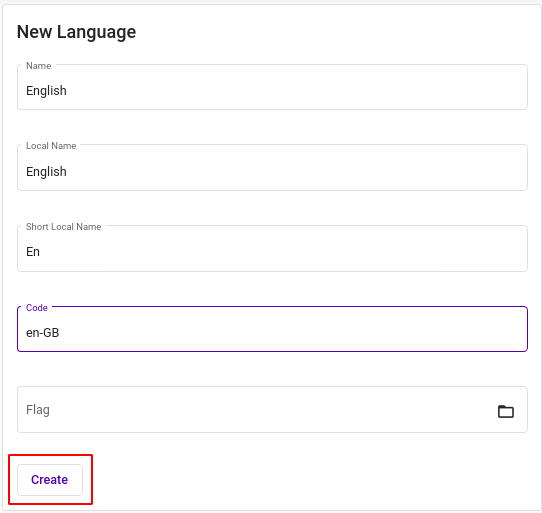This screenshot has width=542, height=513.
Task: Focus the Name input field
Action: click(x=272, y=87)
